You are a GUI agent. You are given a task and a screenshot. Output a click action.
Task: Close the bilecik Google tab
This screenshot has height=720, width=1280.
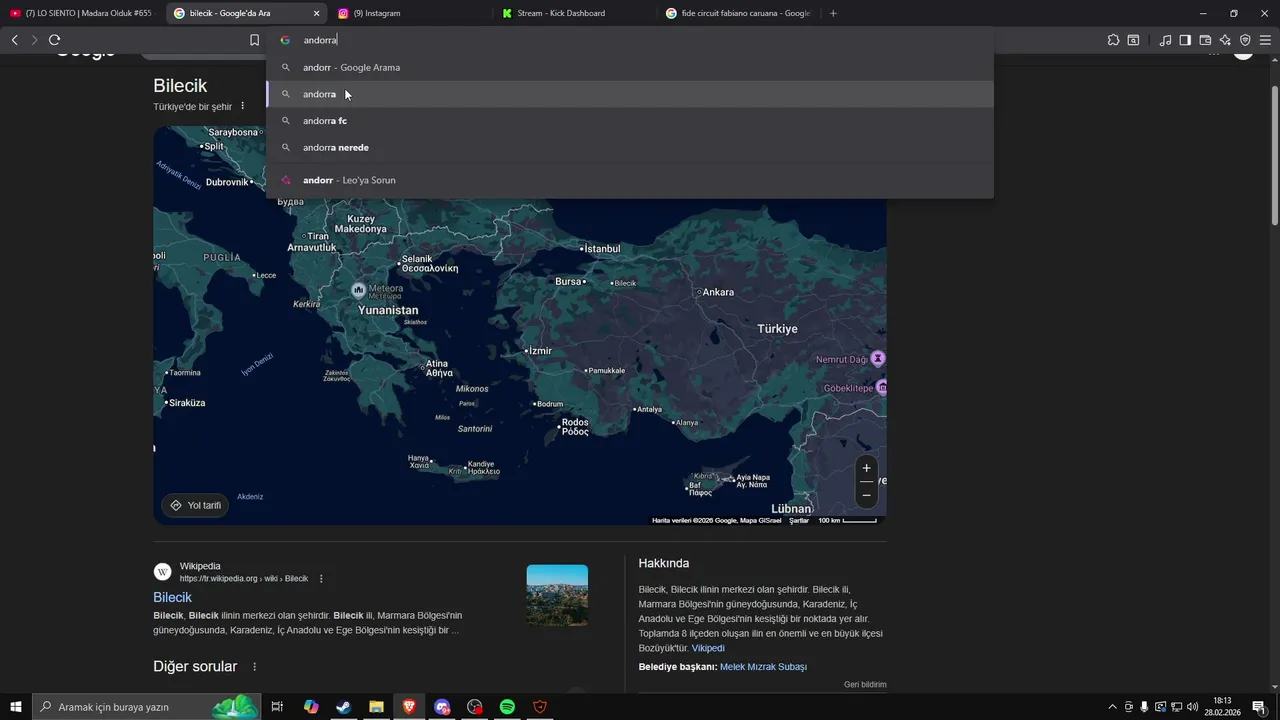click(316, 13)
